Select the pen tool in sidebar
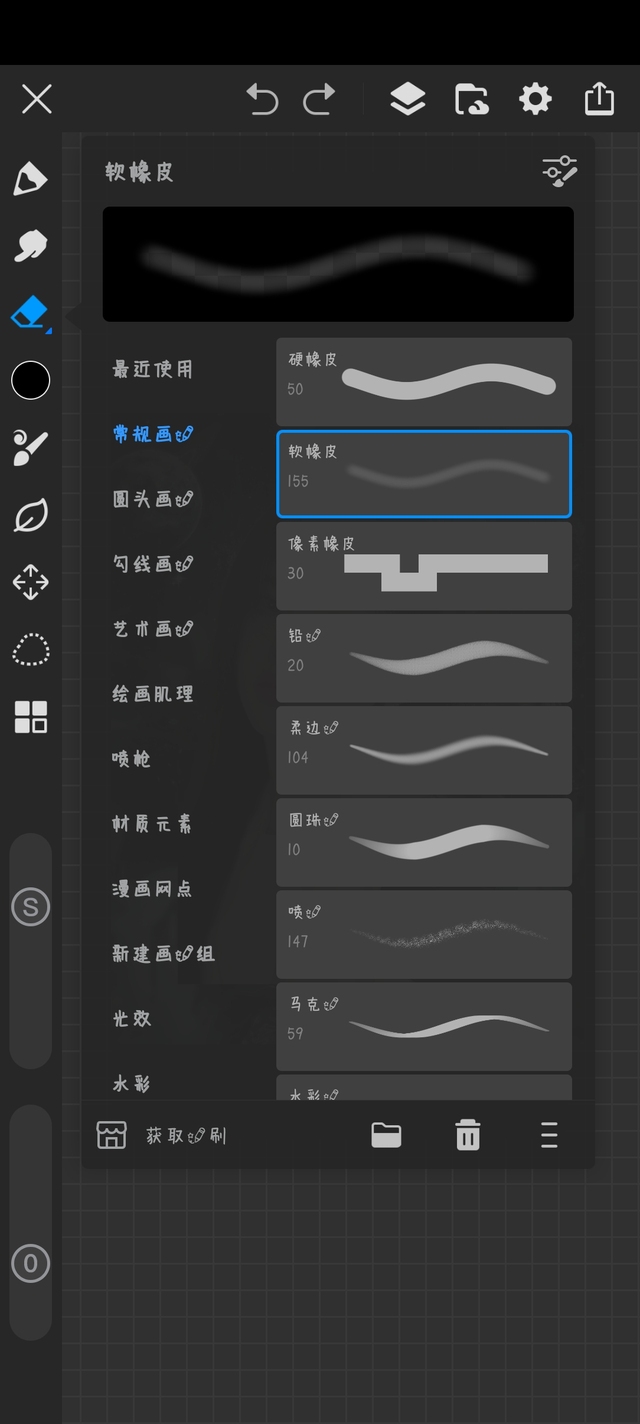 point(30,179)
